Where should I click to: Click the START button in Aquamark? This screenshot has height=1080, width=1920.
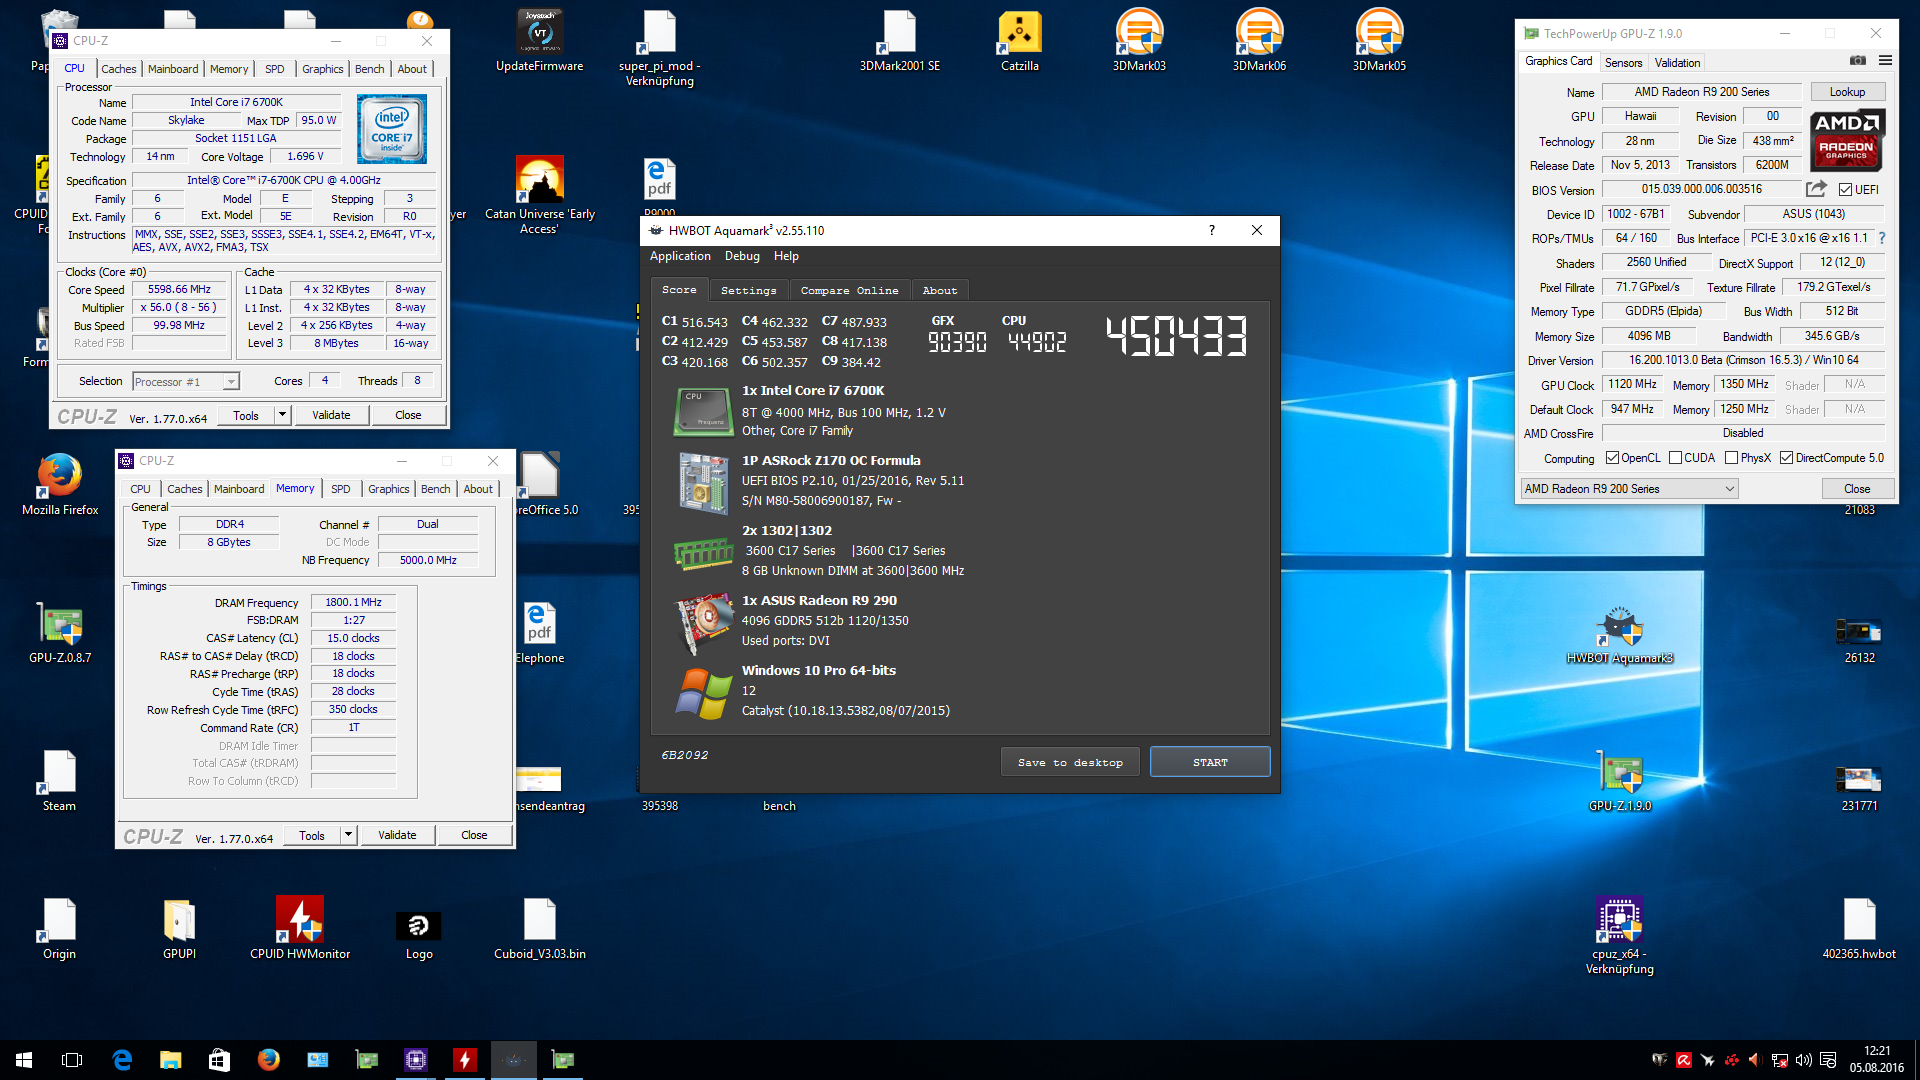click(1210, 762)
